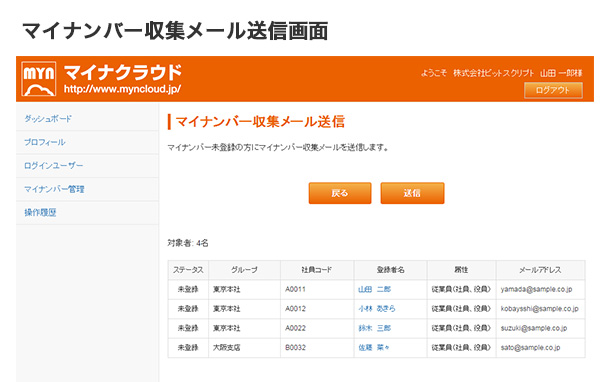
Task: Select the A0011 employee code cell
Action: pos(317,289)
